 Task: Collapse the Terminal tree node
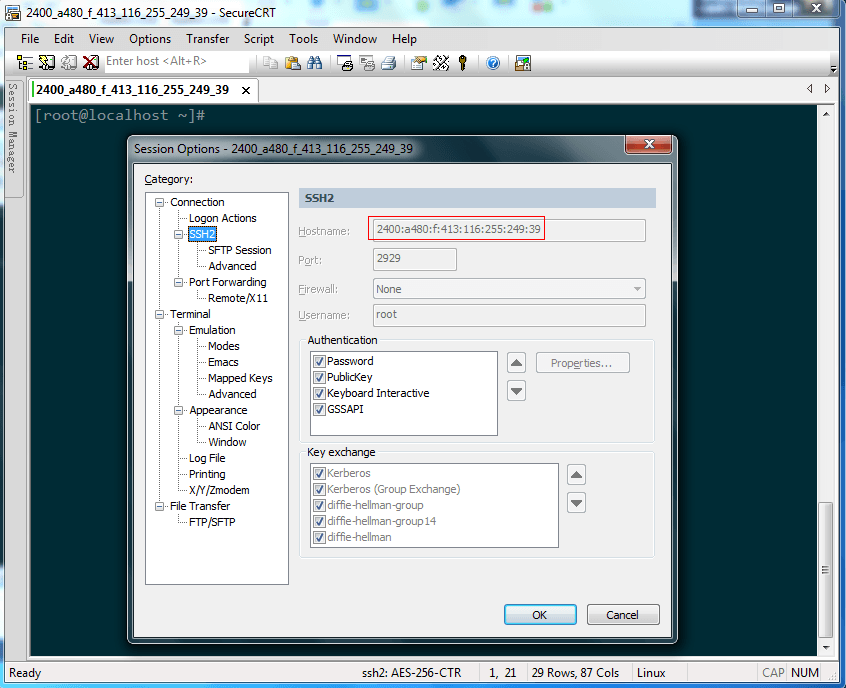tap(160, 314)
